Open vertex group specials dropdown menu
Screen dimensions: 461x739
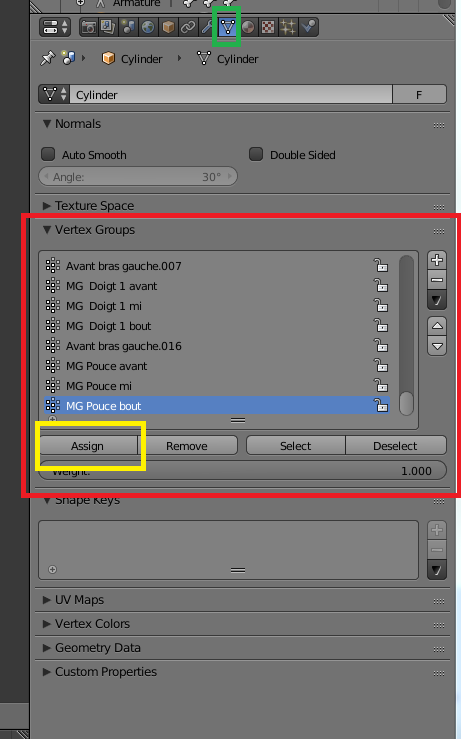tap(437, 300)
